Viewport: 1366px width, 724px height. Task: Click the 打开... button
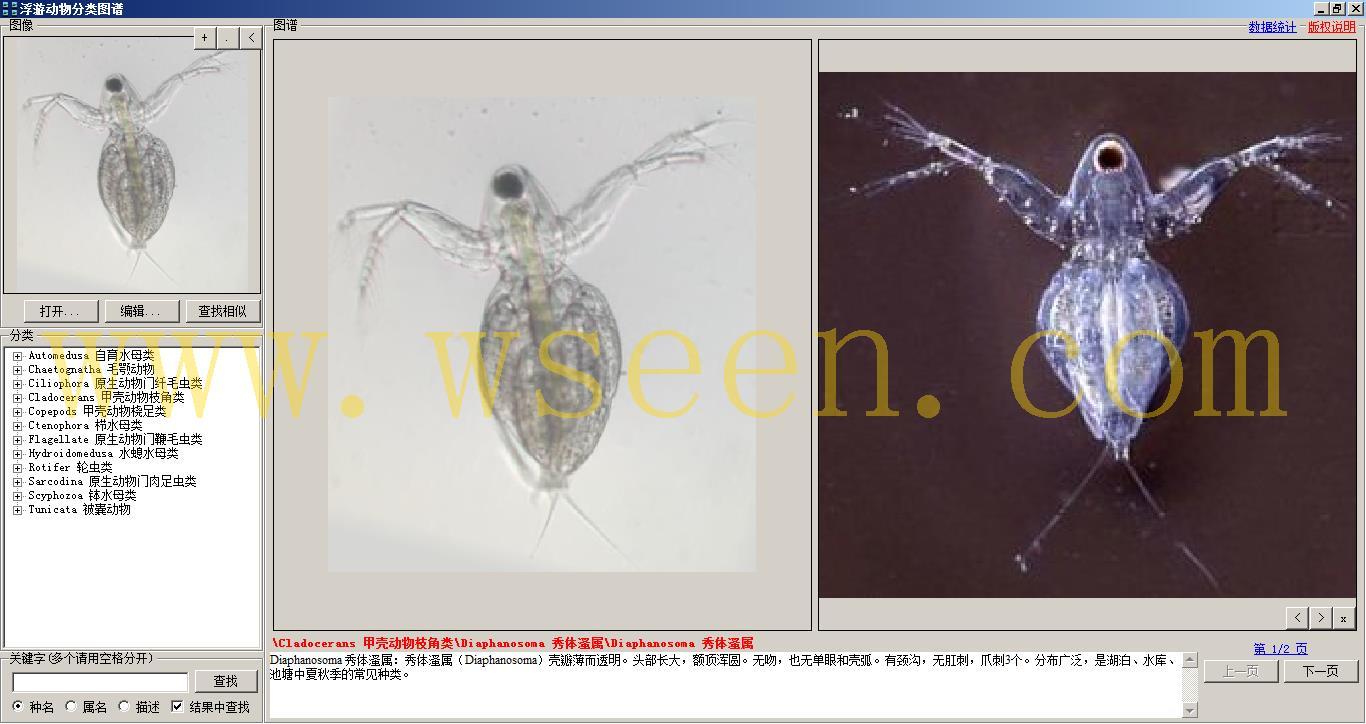tap(60, 311)
